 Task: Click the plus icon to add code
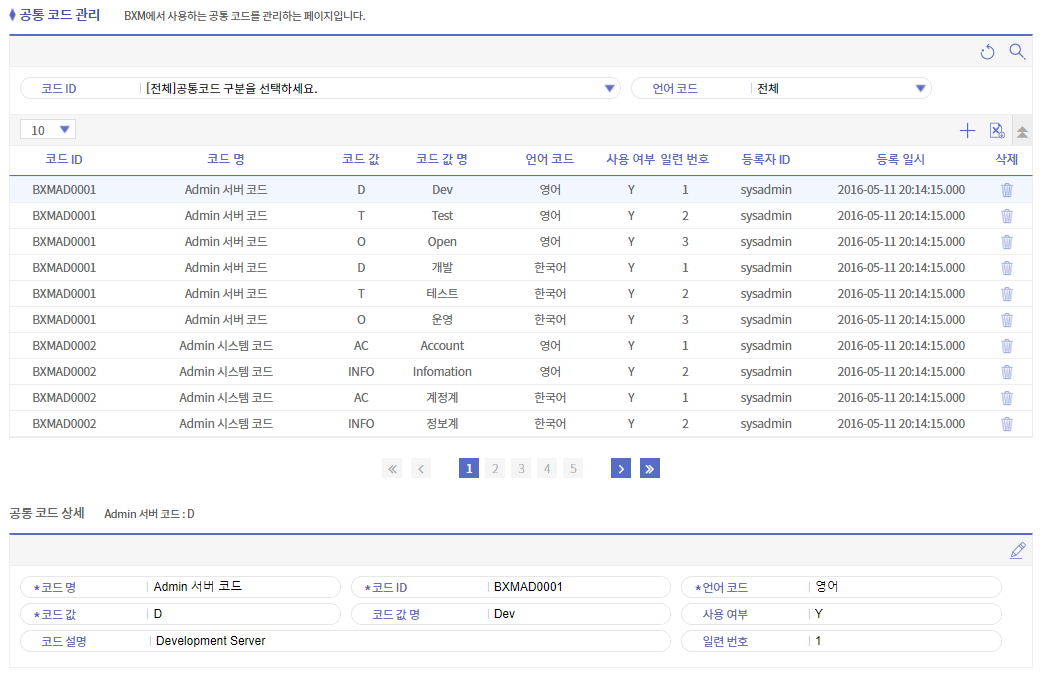click(x=967, y=130)
